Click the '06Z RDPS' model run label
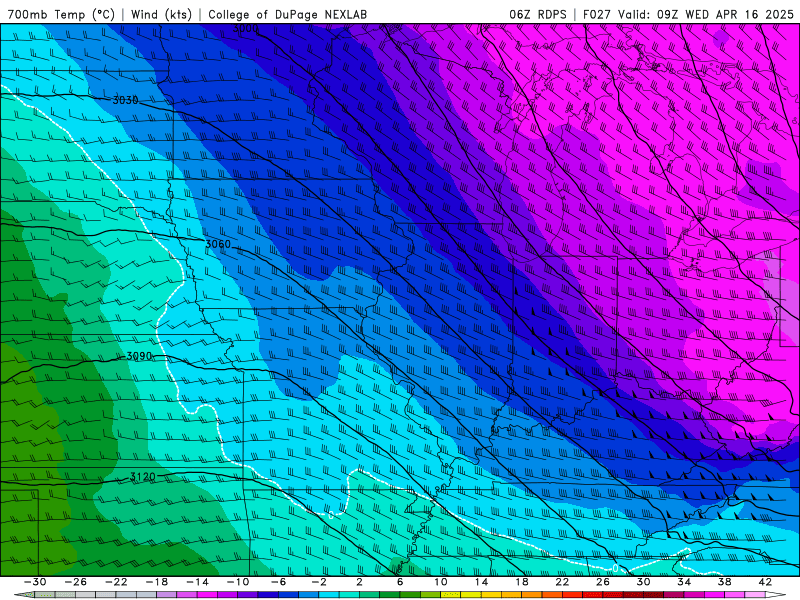 pos(538,14)
